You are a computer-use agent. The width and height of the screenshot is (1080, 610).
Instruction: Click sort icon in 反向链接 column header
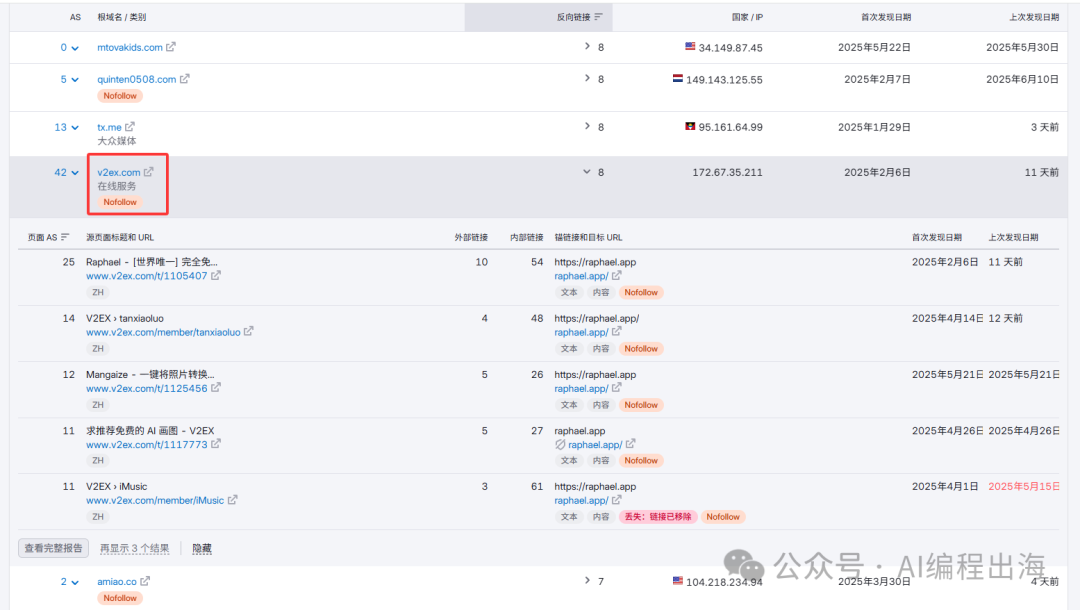(x=598, y=17)
